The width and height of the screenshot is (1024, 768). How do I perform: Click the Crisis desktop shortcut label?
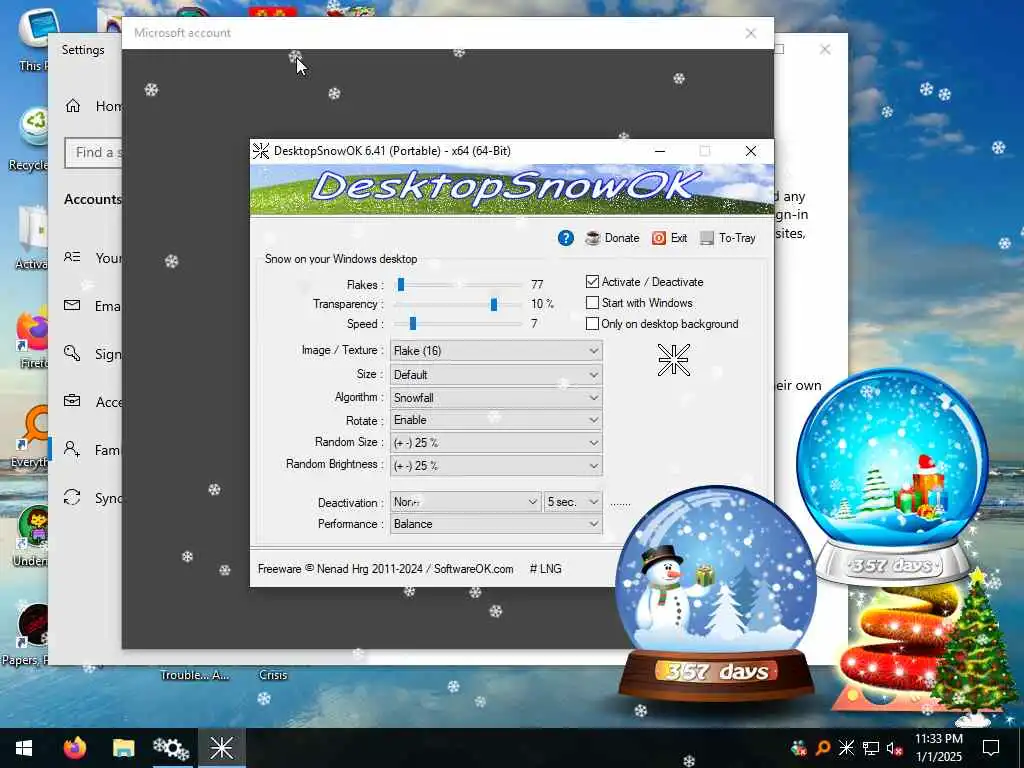[x=273, y=675]
